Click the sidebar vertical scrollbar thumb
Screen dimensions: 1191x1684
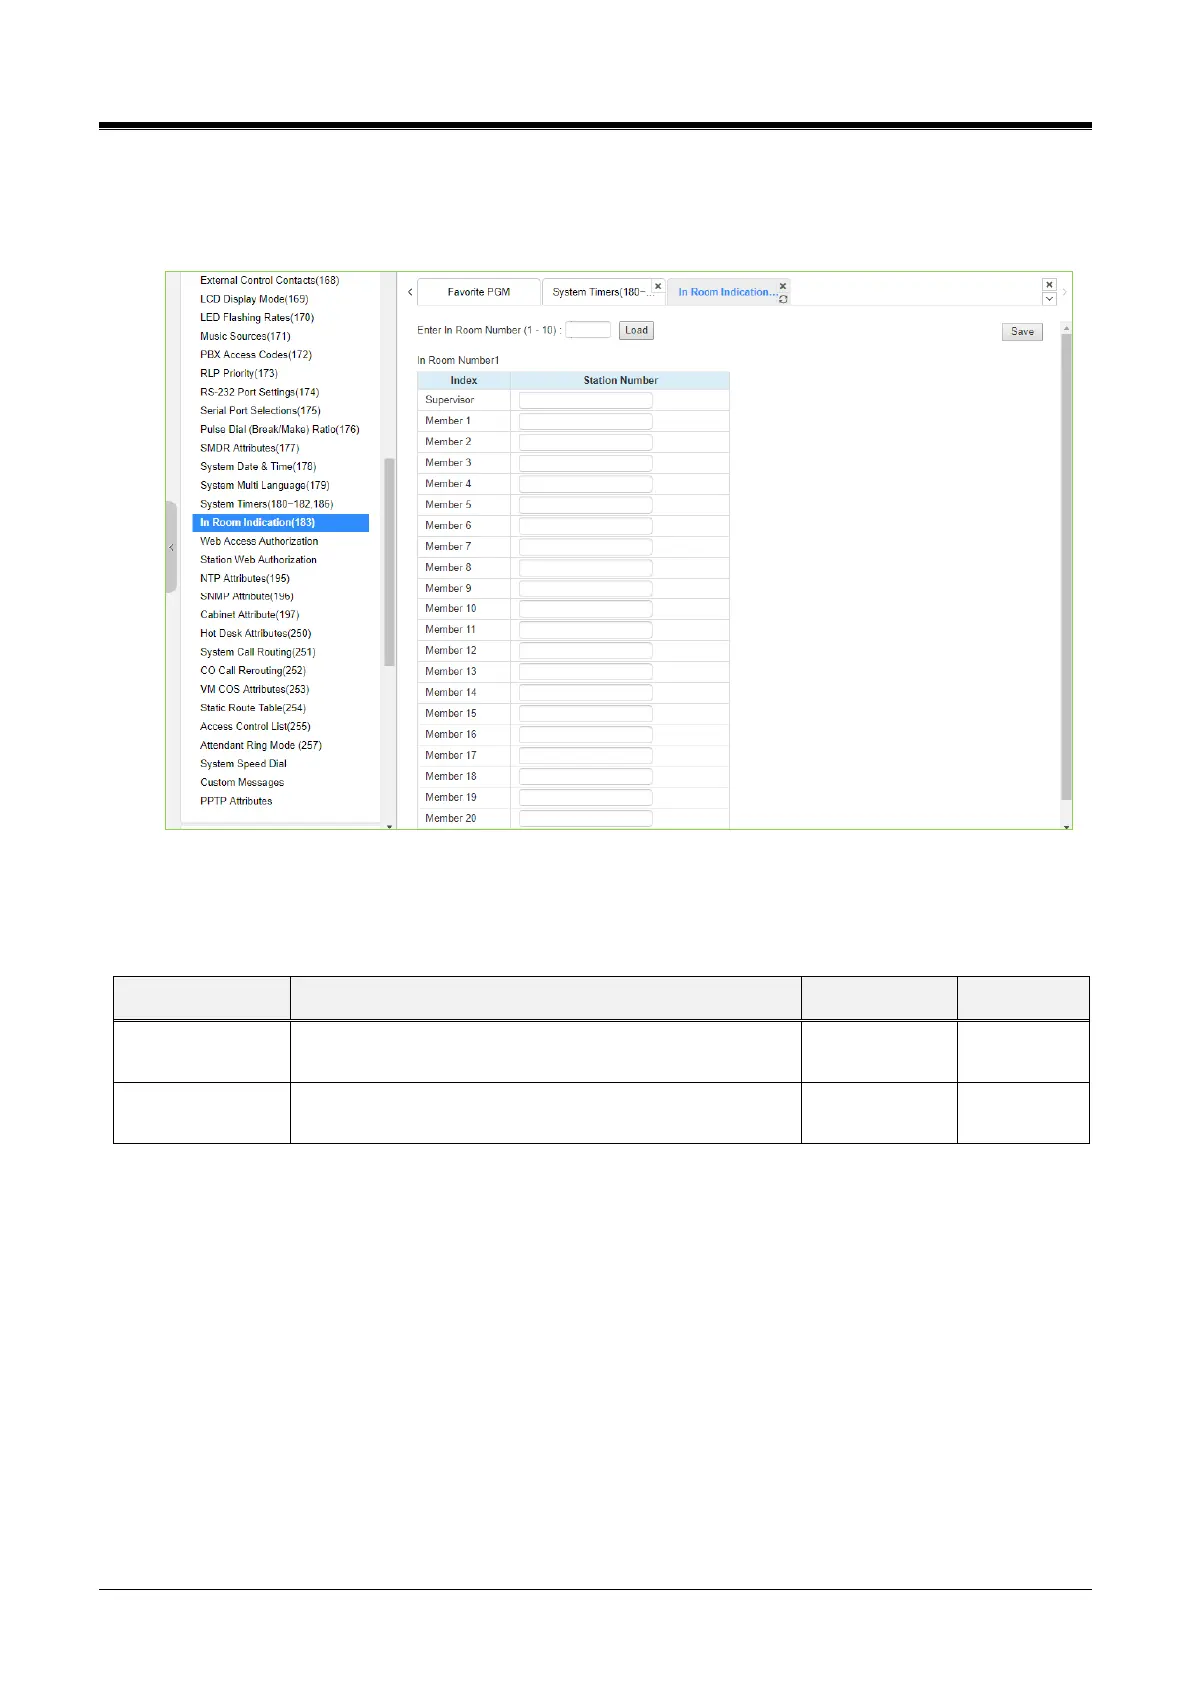[x=389, y=562]
